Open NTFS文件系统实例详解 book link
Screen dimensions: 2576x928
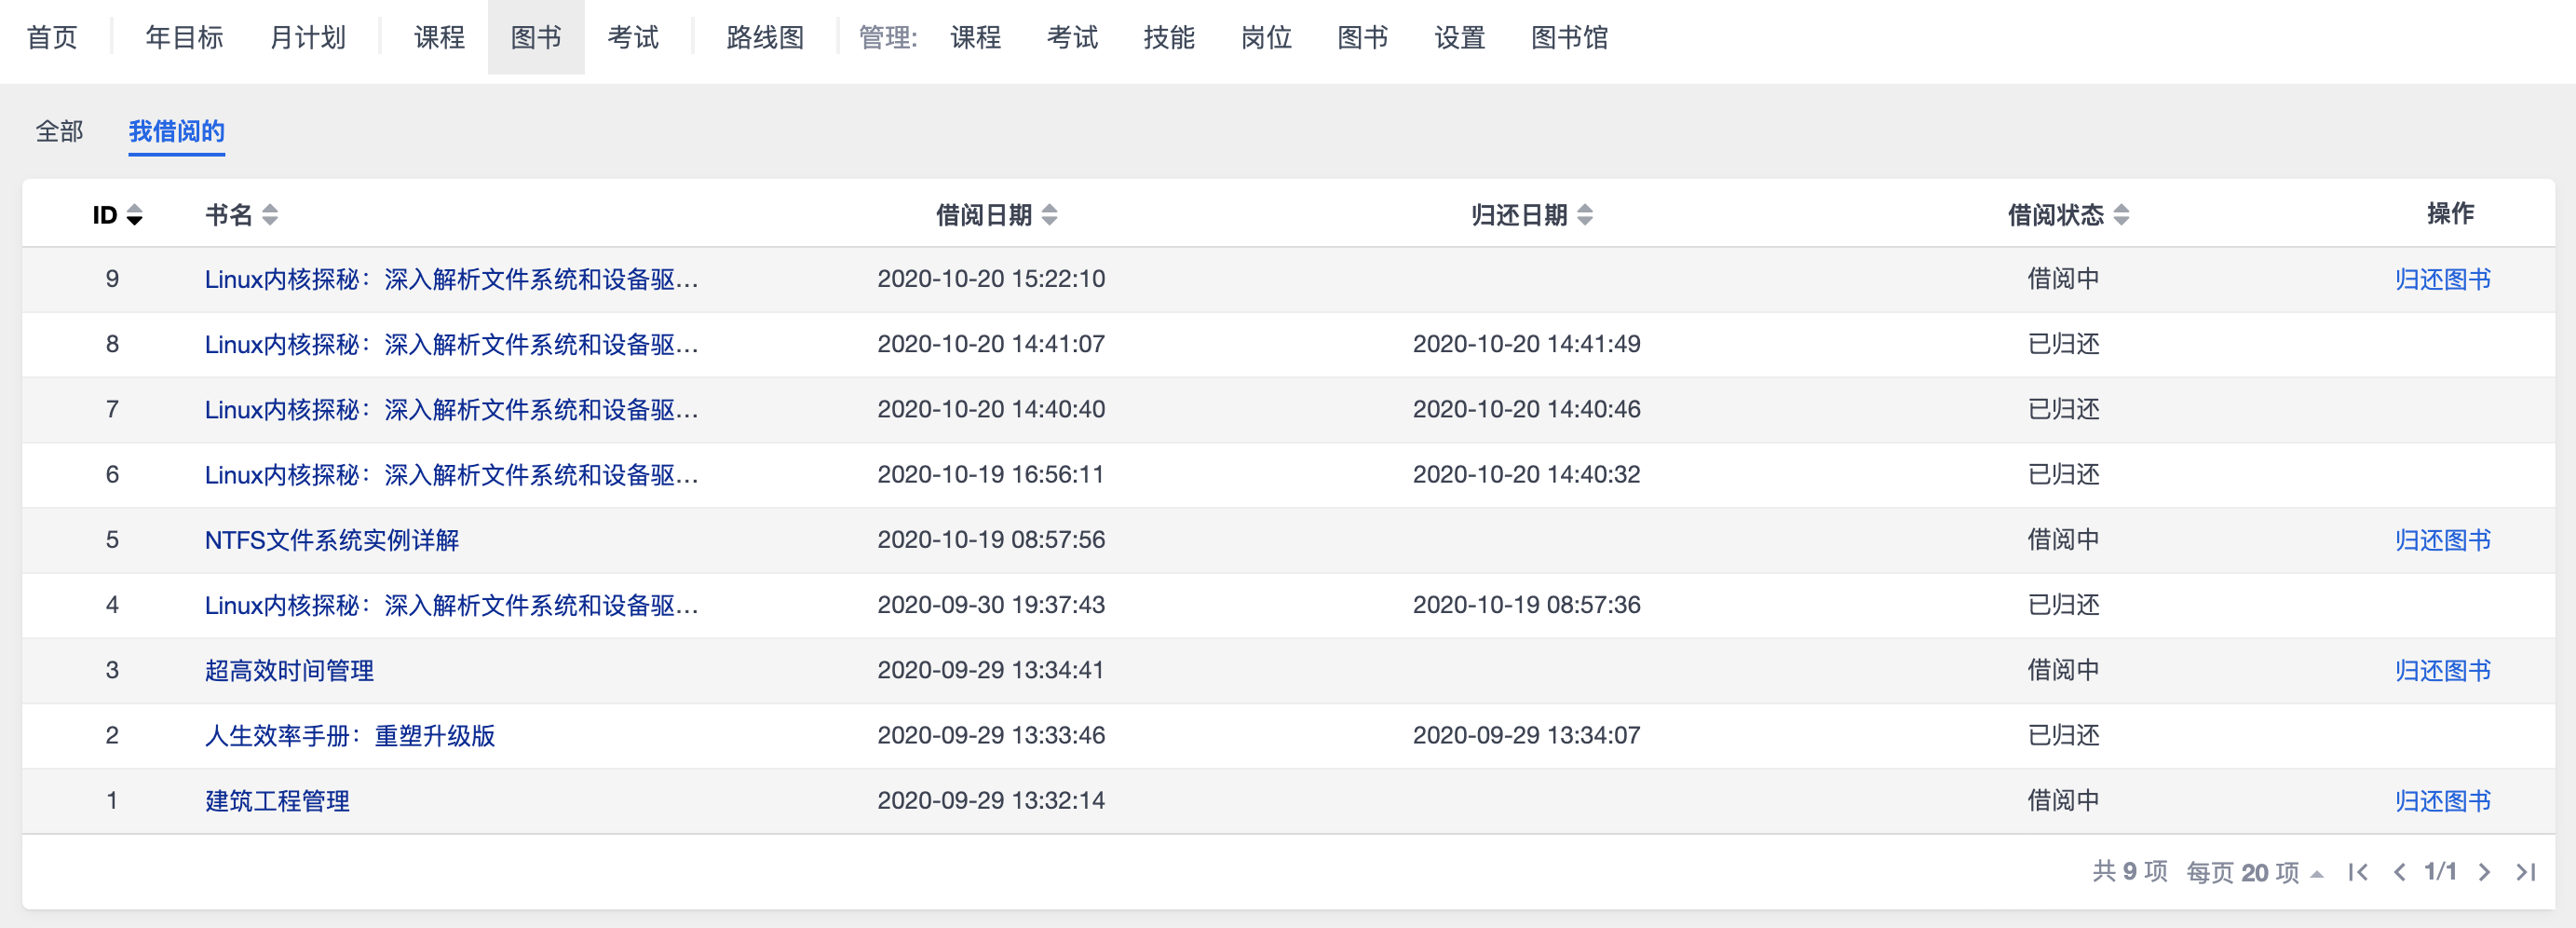point(332,540)
